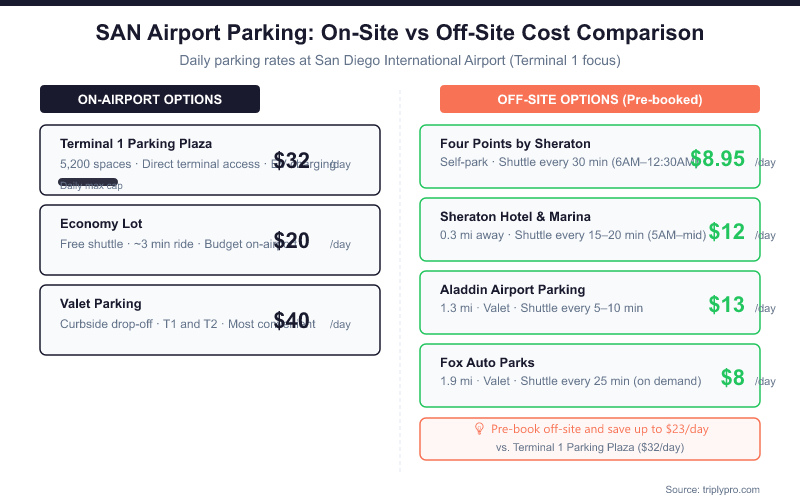Click the main Cost Comparison title
Viewport: 800px width, 500px height.
pos(400,33)
